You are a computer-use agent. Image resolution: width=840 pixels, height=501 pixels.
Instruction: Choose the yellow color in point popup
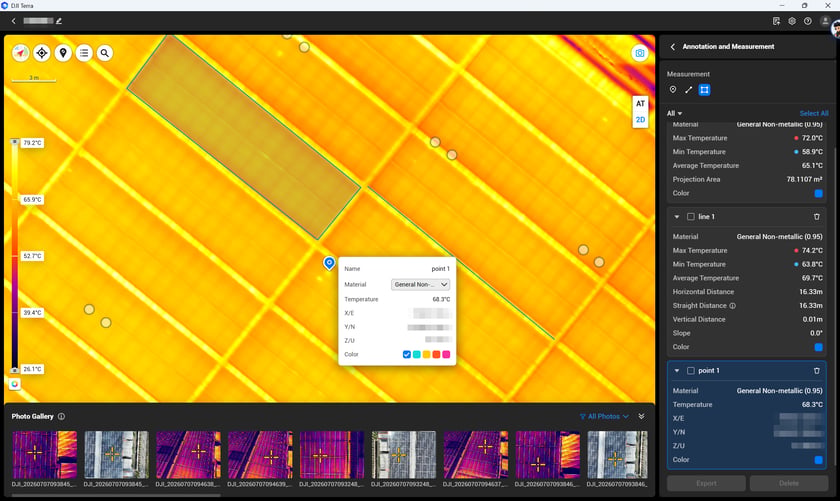[x=426, y=354]
